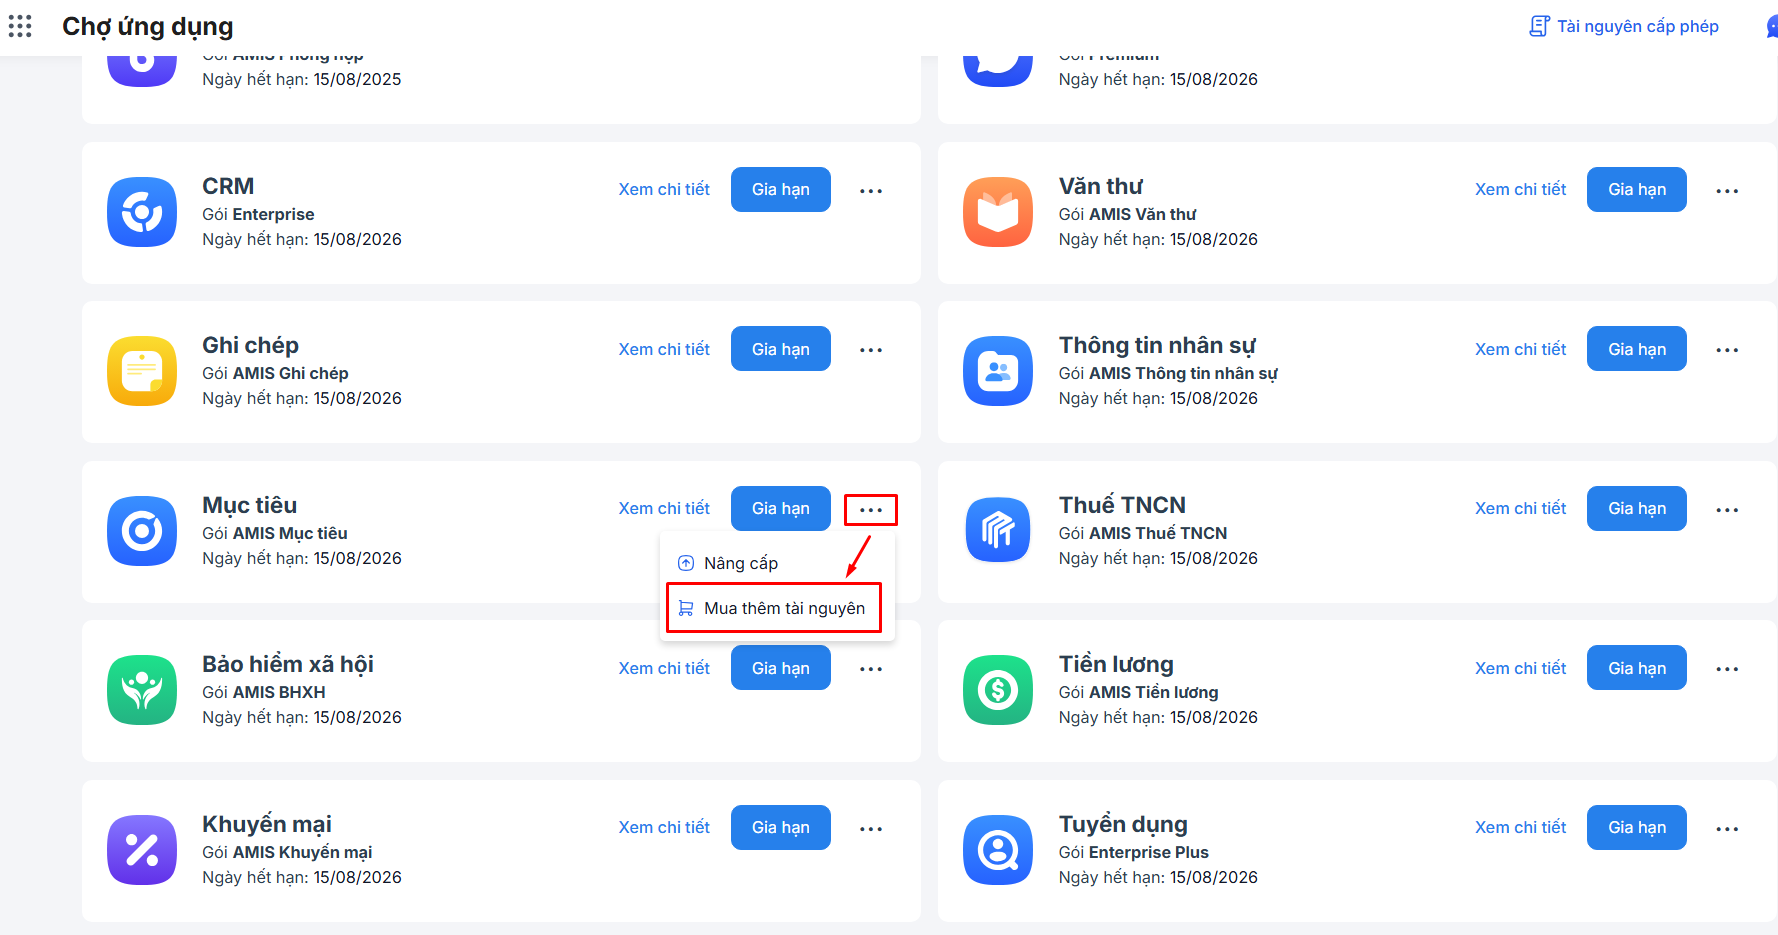This screenshot has width=1778, height=935.
Task: Select Nâng cấp from the dropdown menu
Action: pos(777,563)
